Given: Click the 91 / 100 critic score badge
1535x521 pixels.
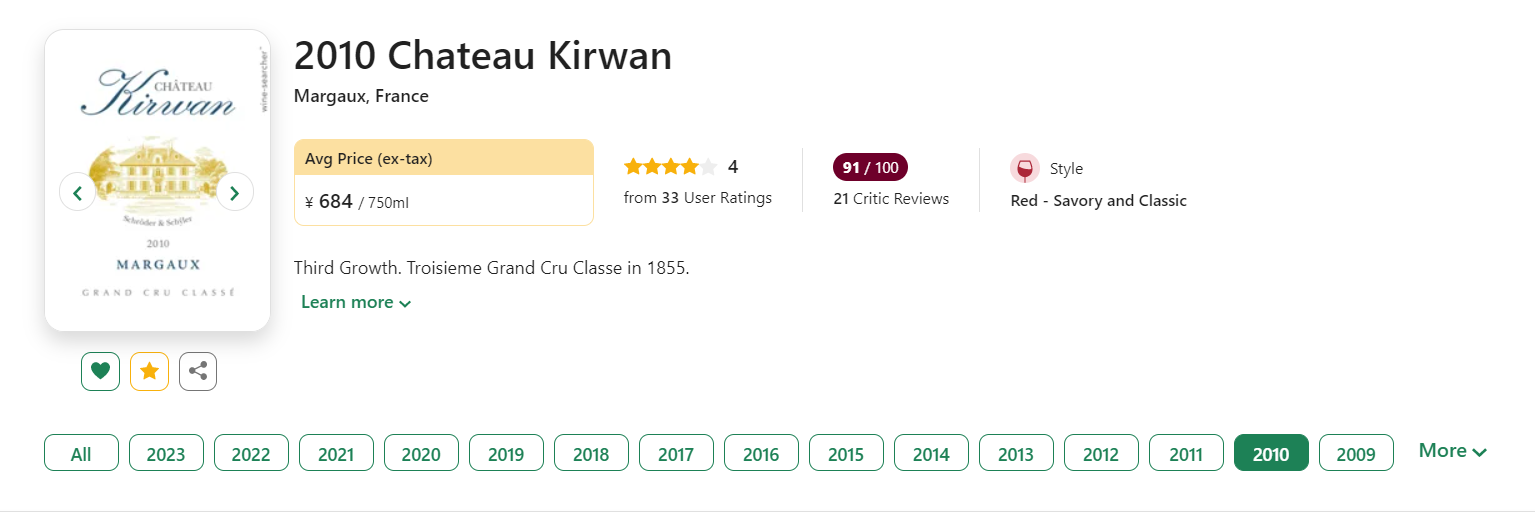Looking at the screenshot, I should (x=870, y=167).
